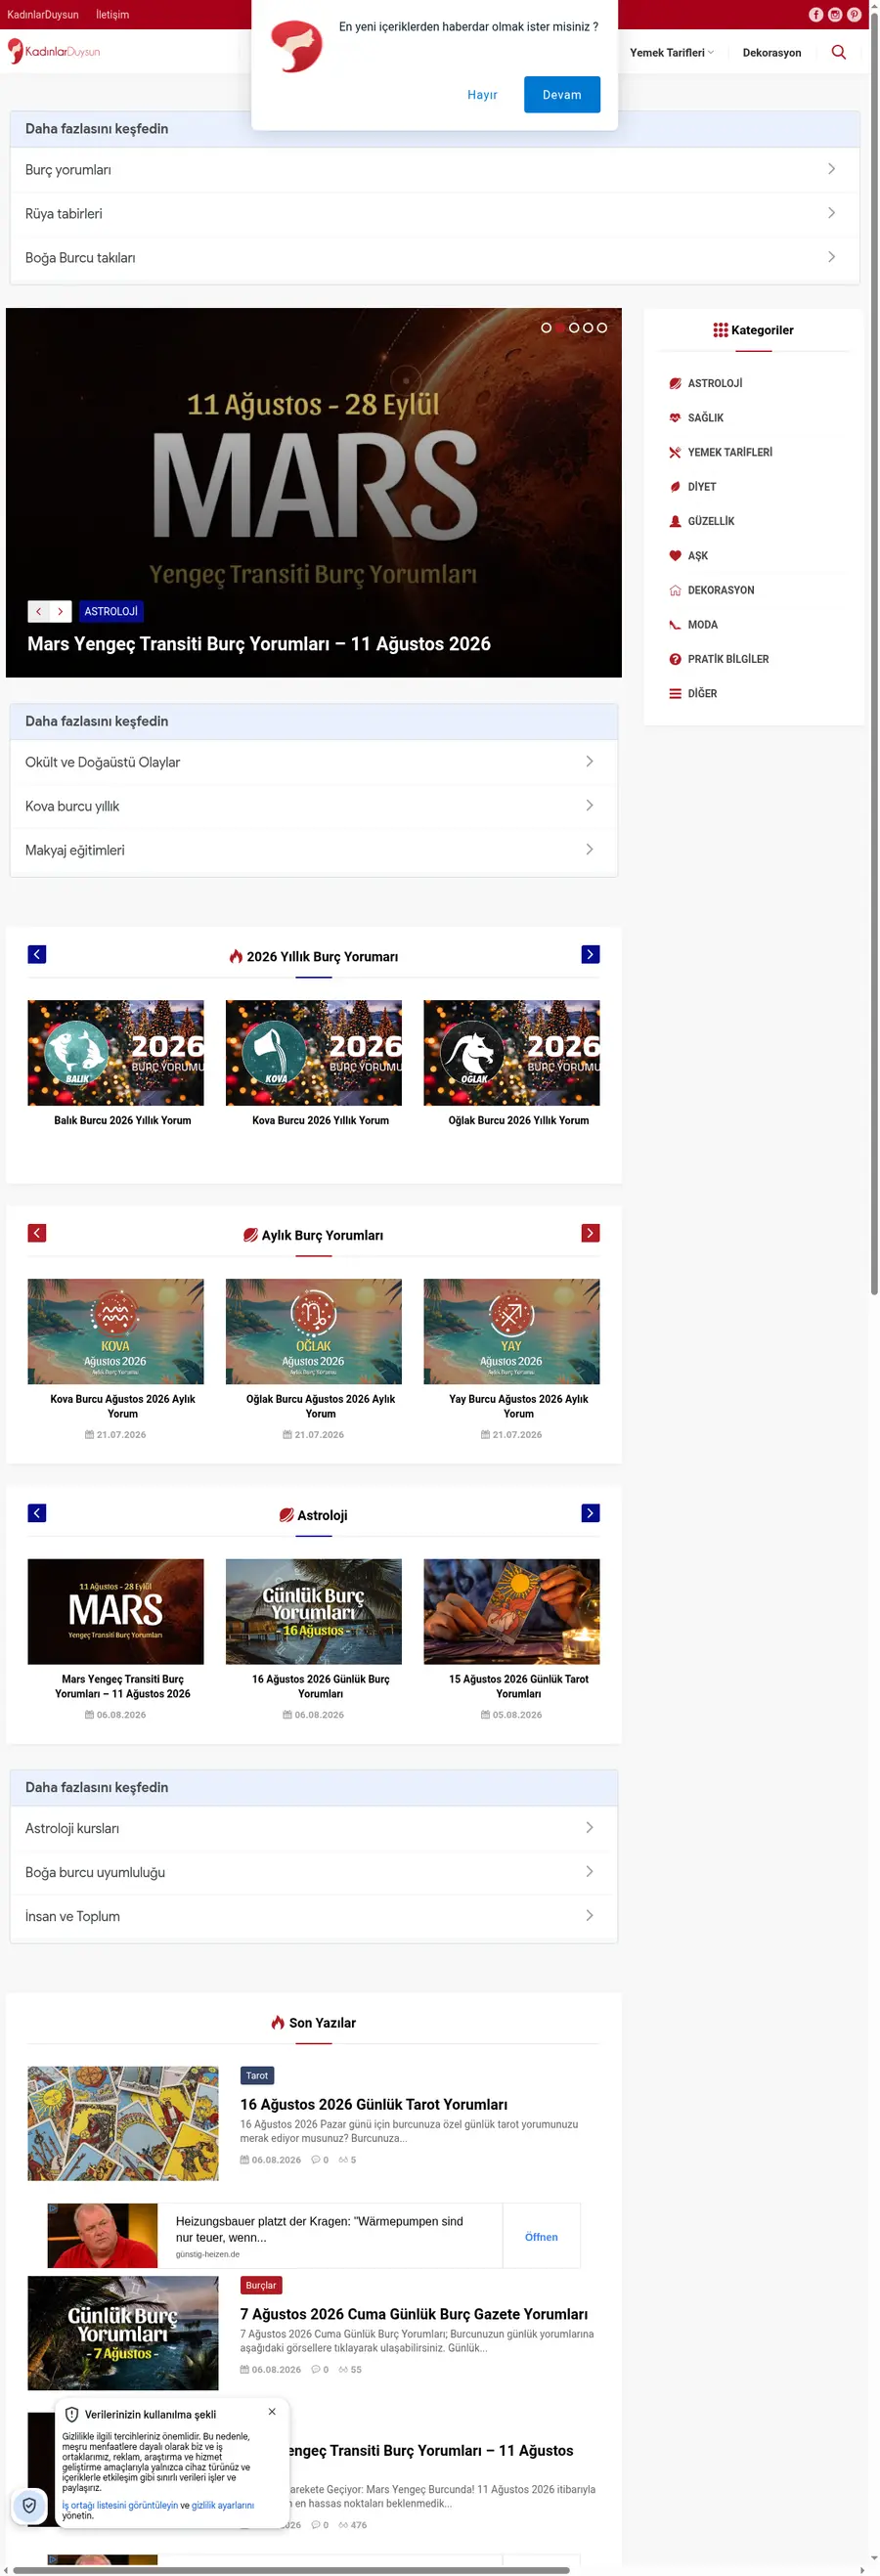
Task: Expand Burç yorumları row chevron
Action: click(831, 169)
